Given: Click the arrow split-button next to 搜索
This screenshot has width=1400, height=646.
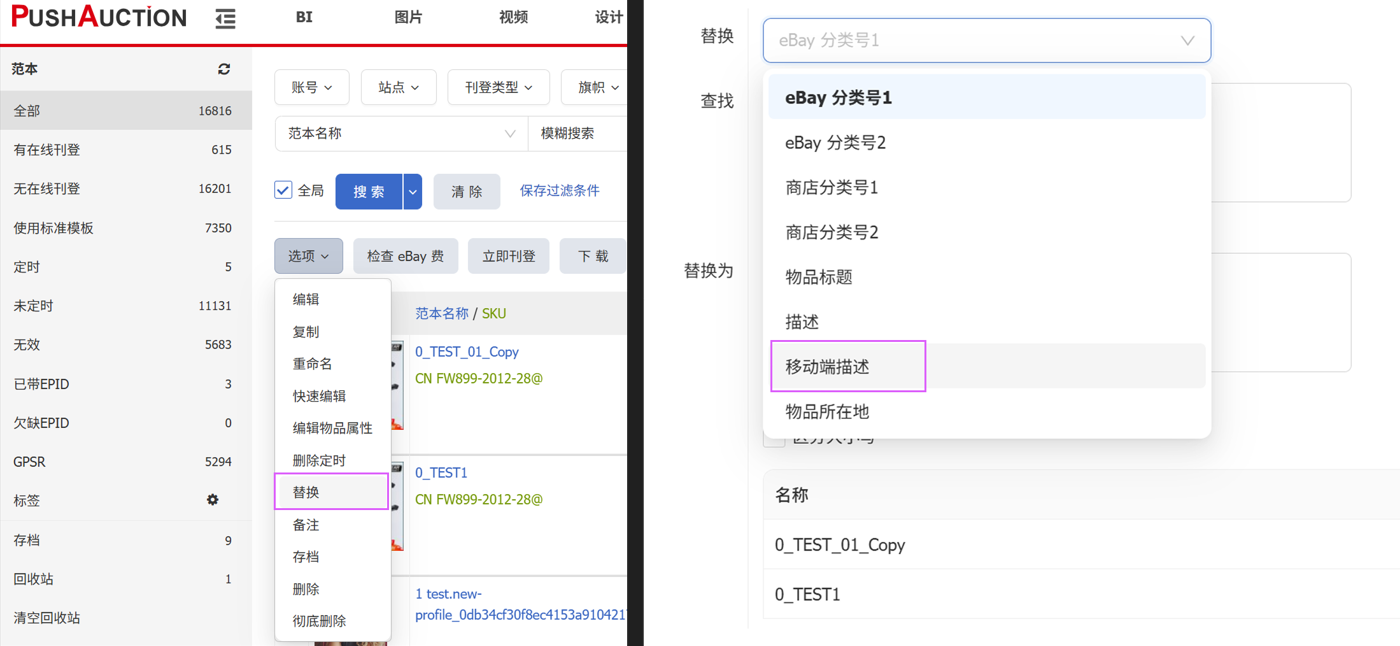Looking at the screenshot, I should [x=412, y=191].
